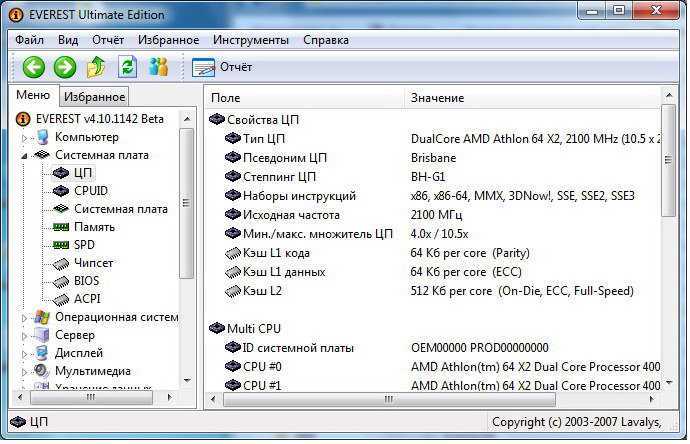Select the BIOS icon in tree

(61, 282)
